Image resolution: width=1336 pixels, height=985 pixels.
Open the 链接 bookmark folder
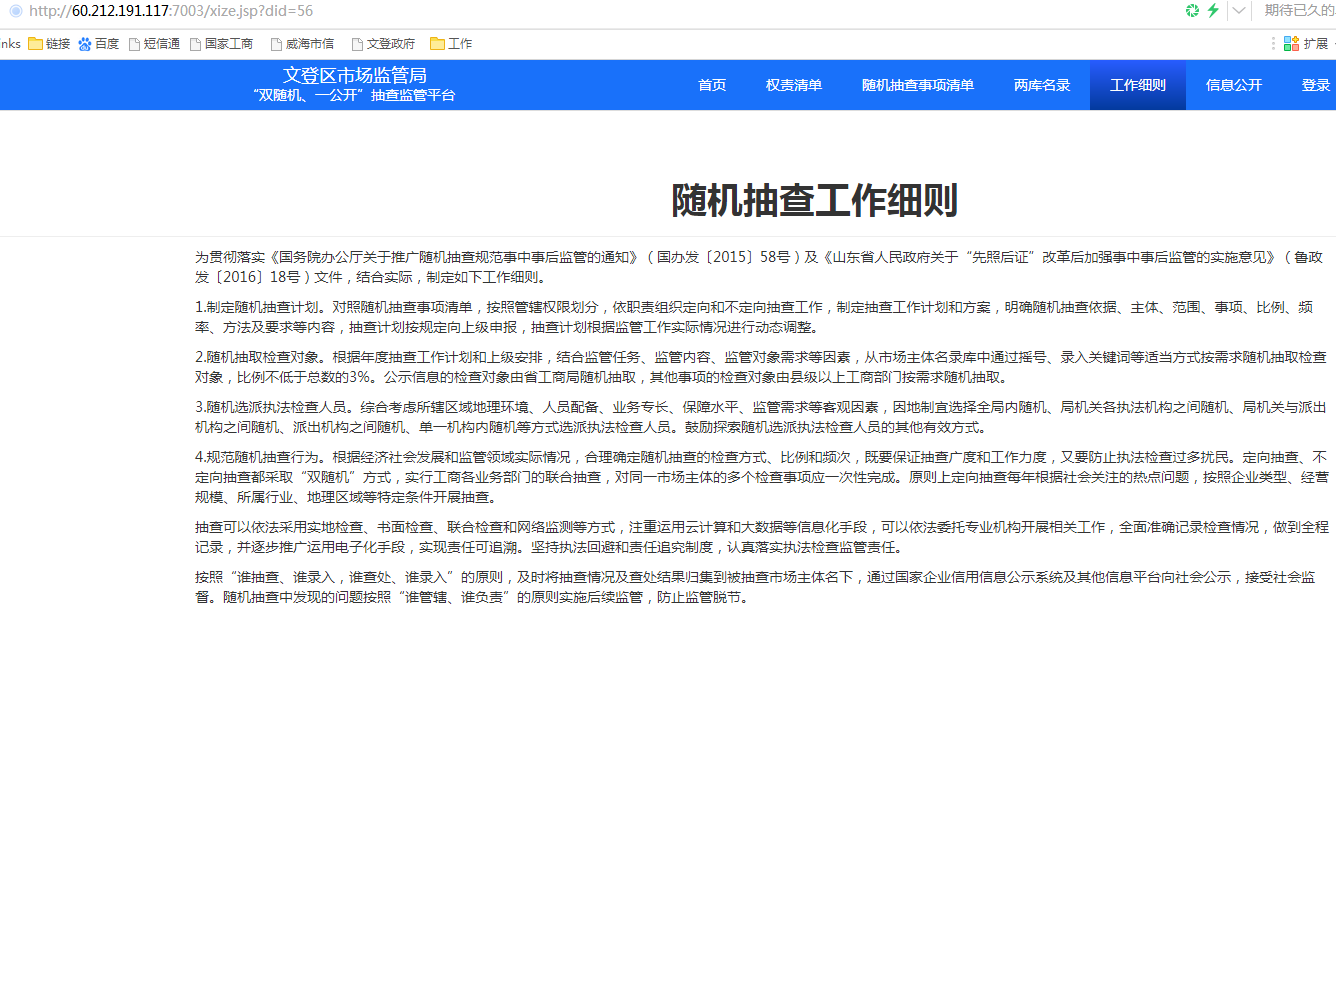click(x=49, y=44)
